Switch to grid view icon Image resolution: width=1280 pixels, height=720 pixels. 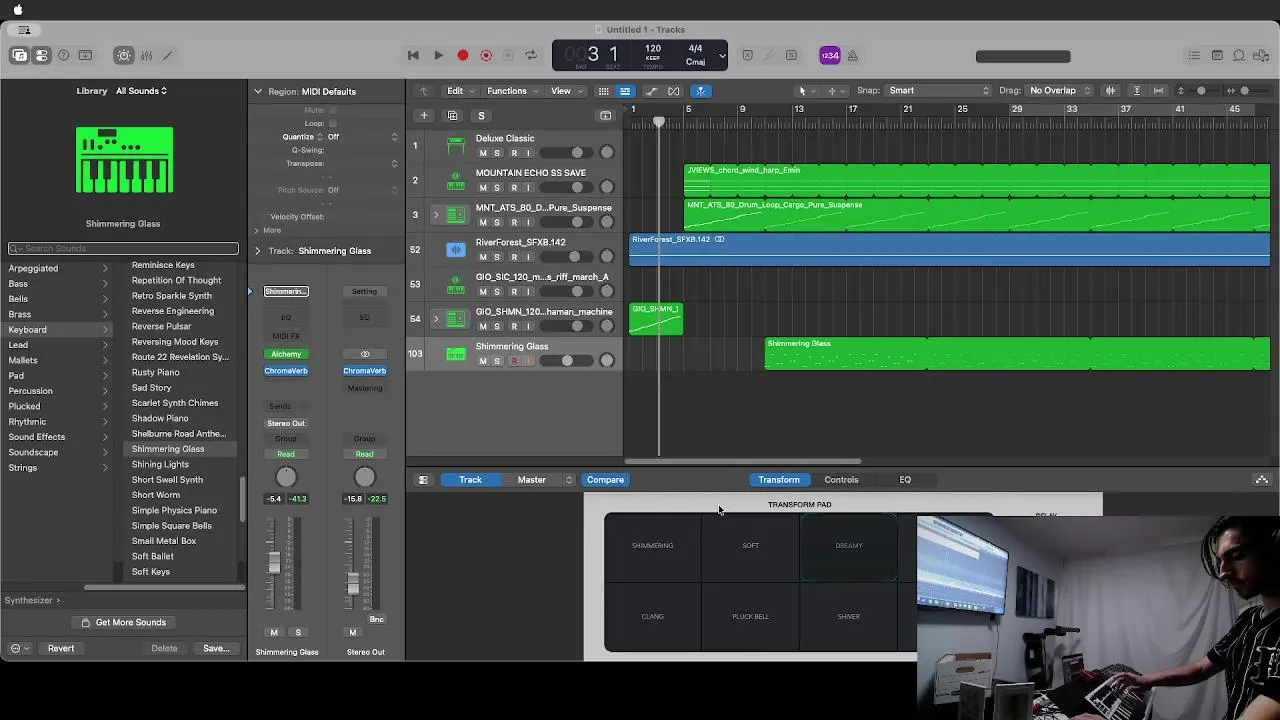point(603,91)
